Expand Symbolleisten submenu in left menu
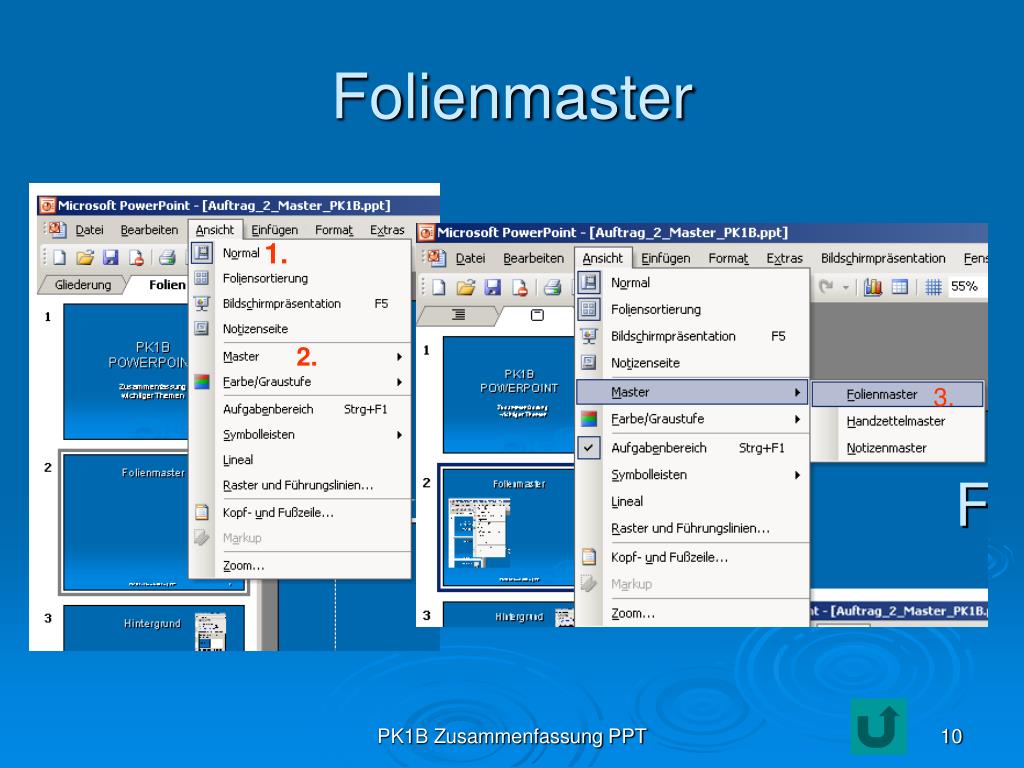This screenshot has height=768, width=1024. pos(399,434)
